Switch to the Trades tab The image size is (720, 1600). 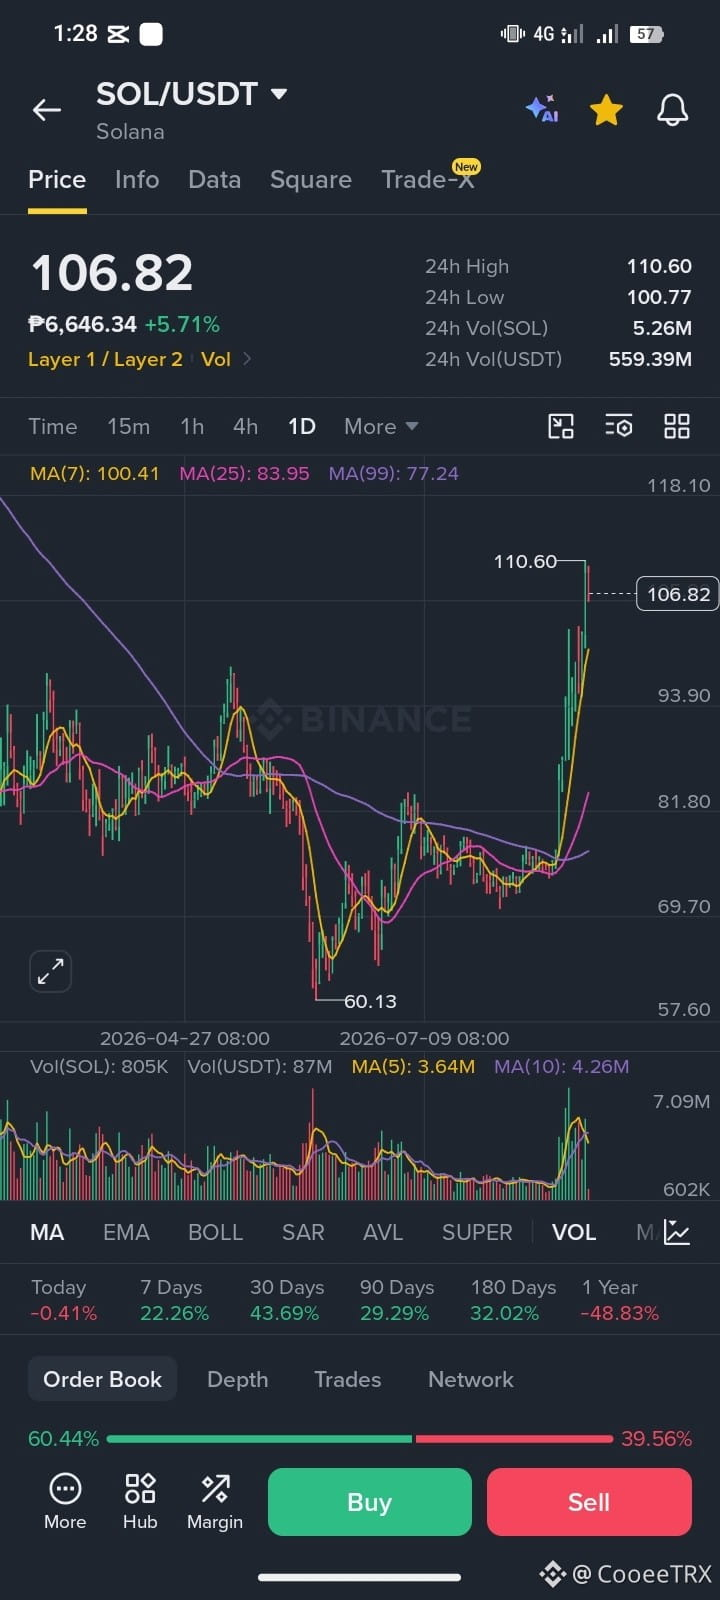(347, 1379)
